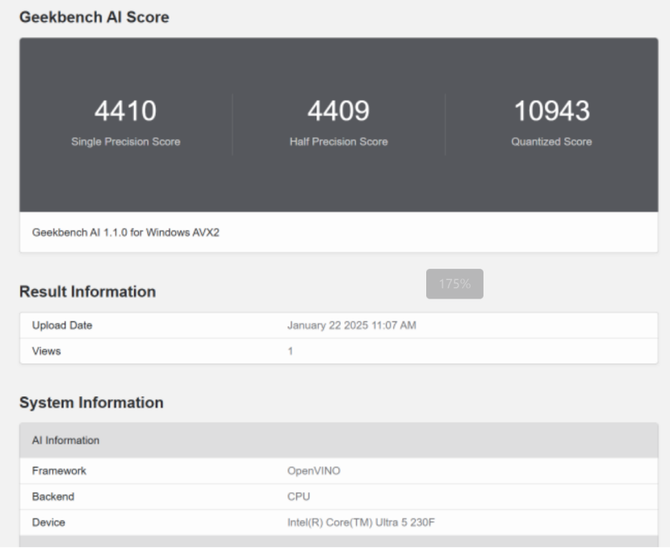This screenshot has height=548, width=670.
Task: Select the January 22 2025 11:07 AM value
Action: (352, 325)
